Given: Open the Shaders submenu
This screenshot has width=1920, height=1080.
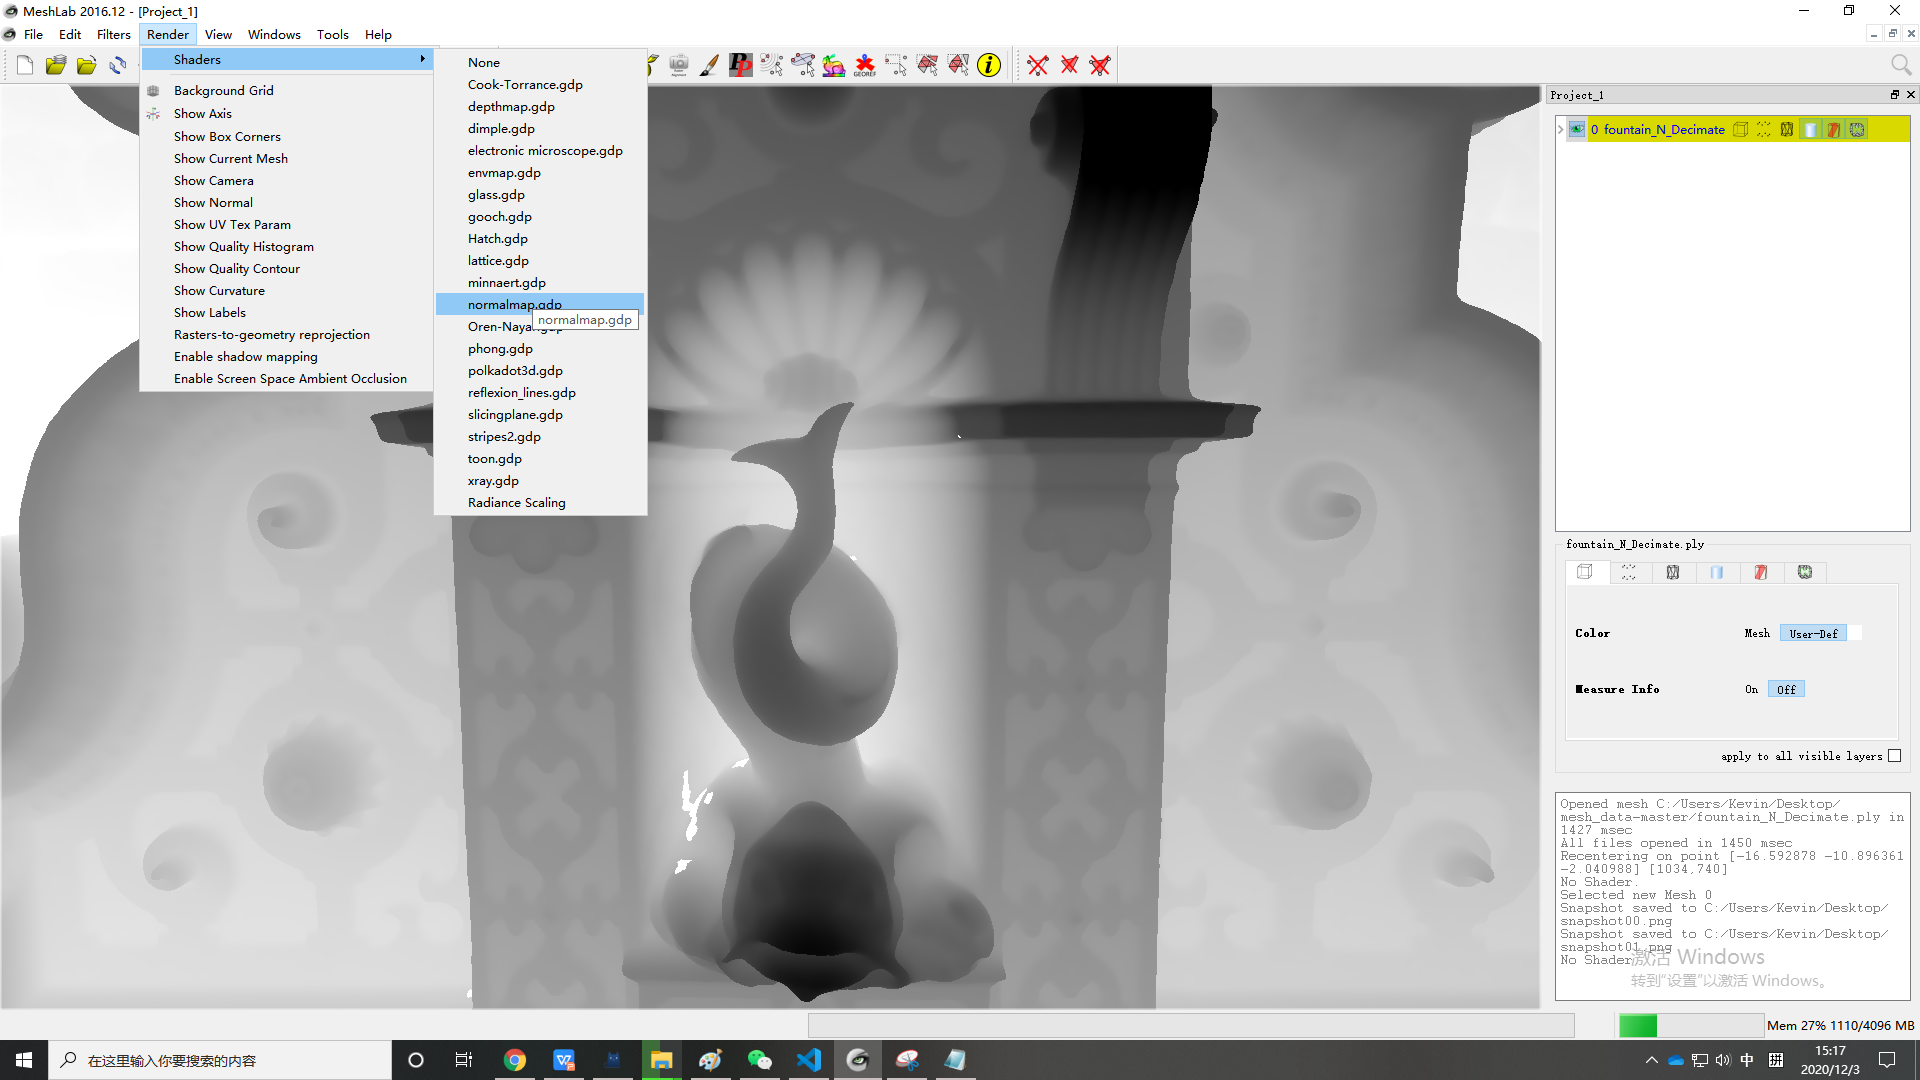Looking at the screenshot, I should click(287, 60).
